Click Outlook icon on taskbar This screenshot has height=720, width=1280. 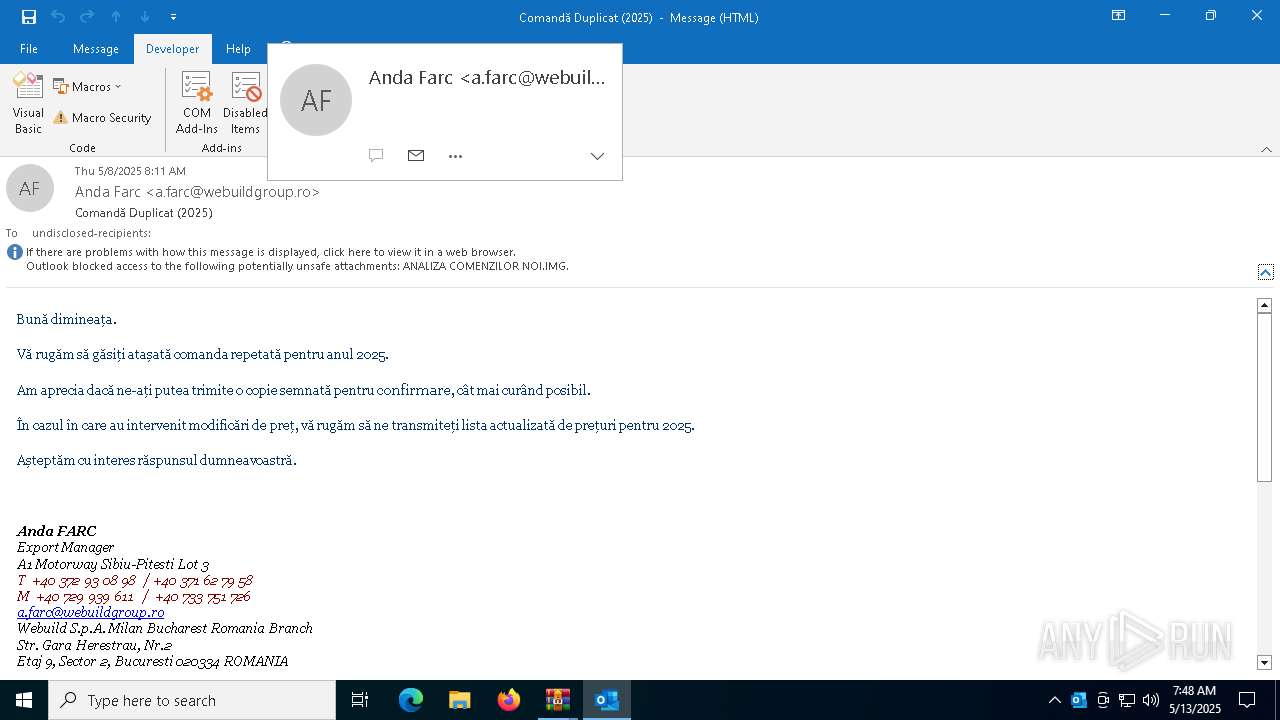(607, 700)
